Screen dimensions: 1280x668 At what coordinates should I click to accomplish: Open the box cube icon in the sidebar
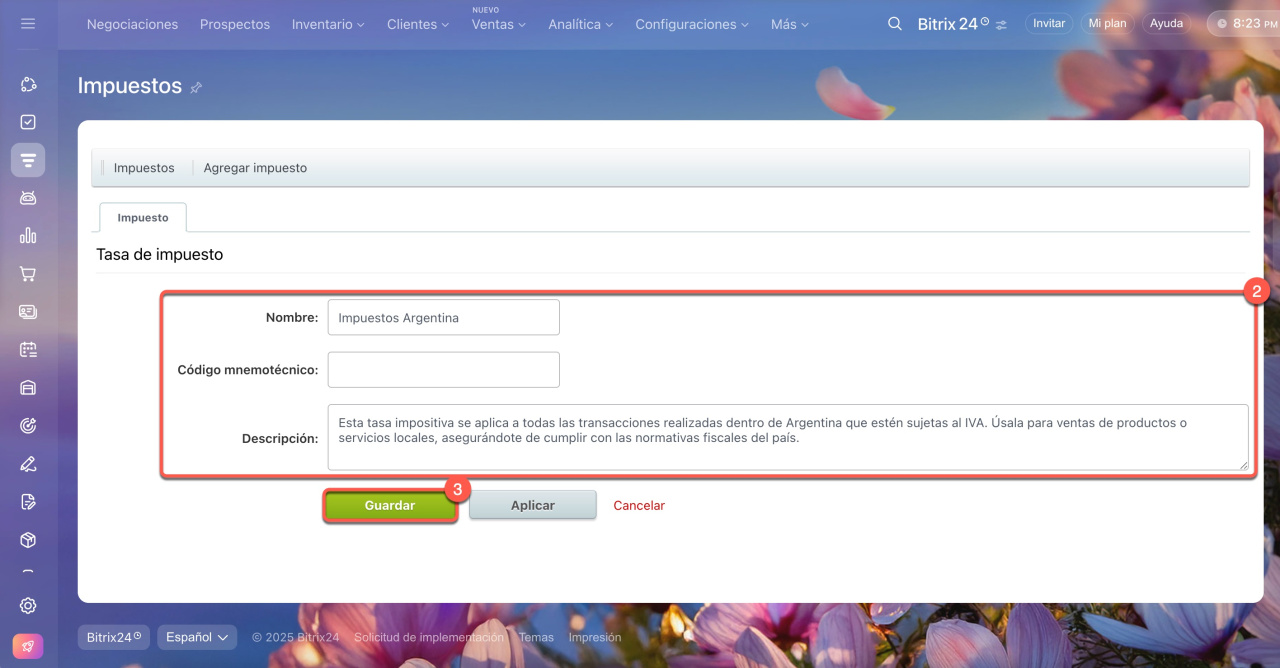pos(28,540)
